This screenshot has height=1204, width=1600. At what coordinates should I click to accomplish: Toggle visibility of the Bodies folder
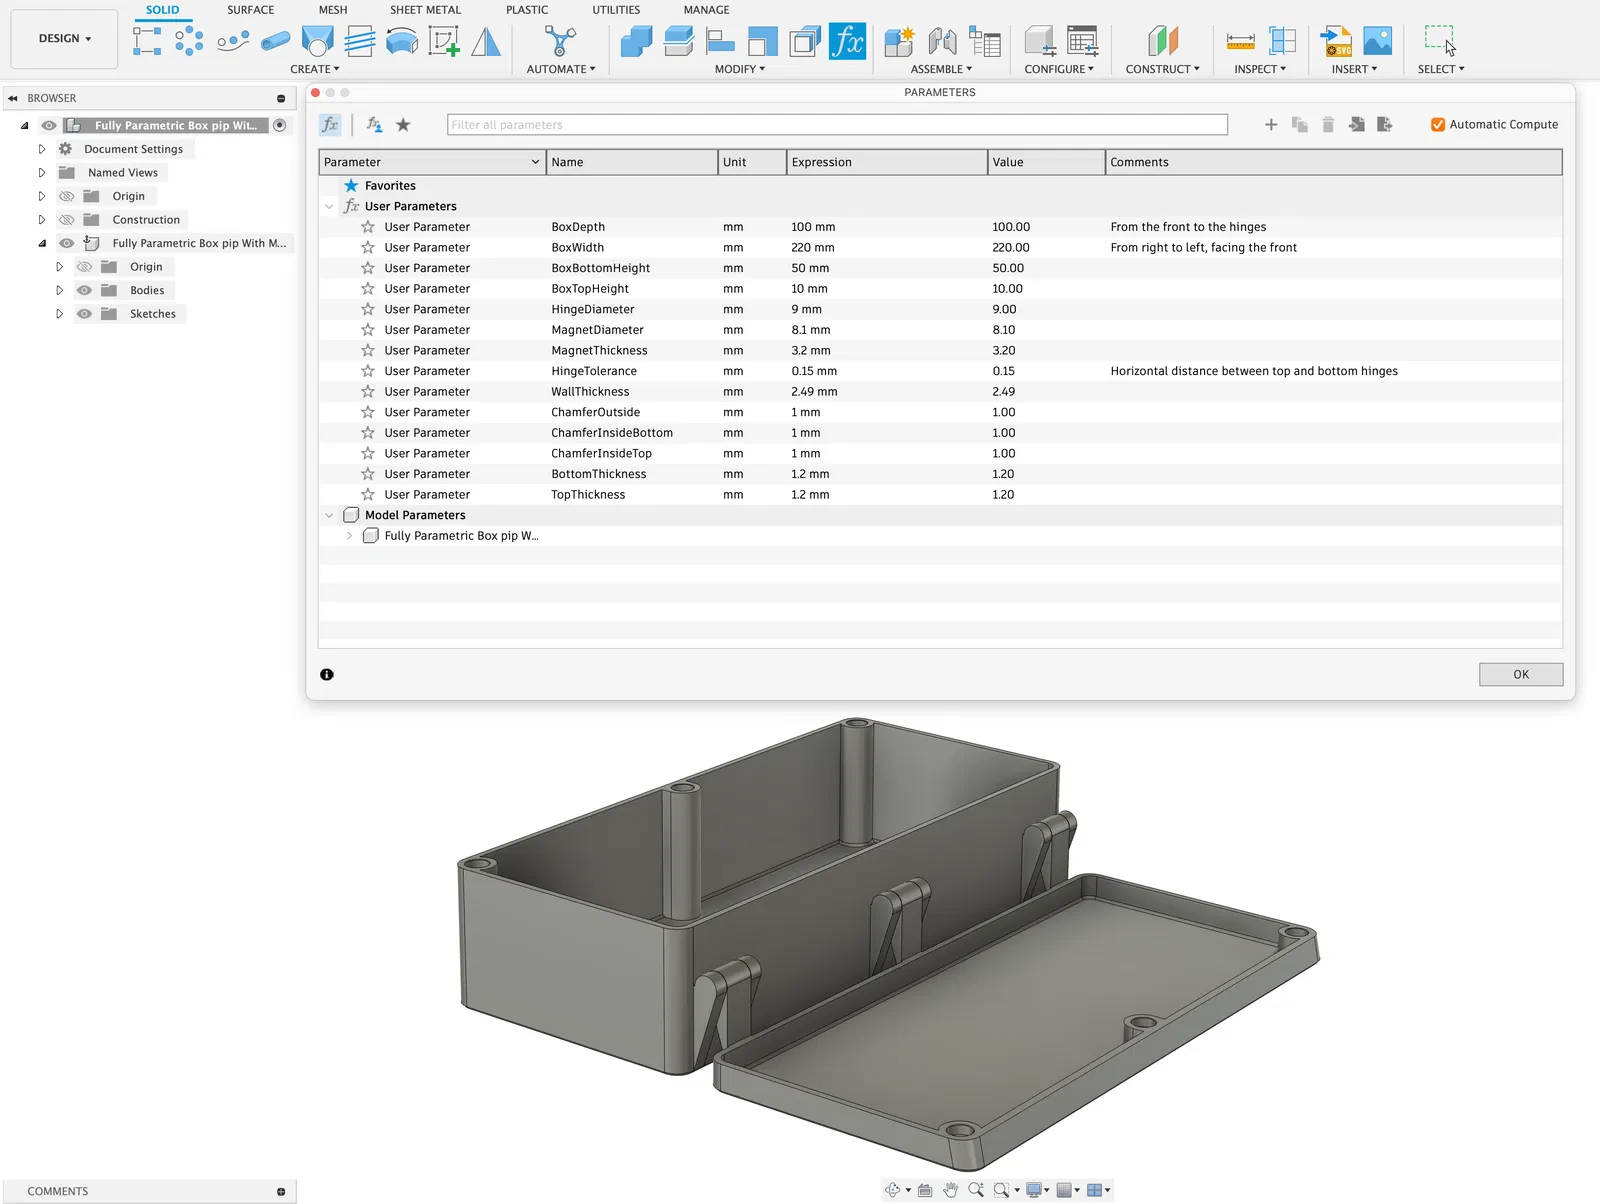[85, 290]
